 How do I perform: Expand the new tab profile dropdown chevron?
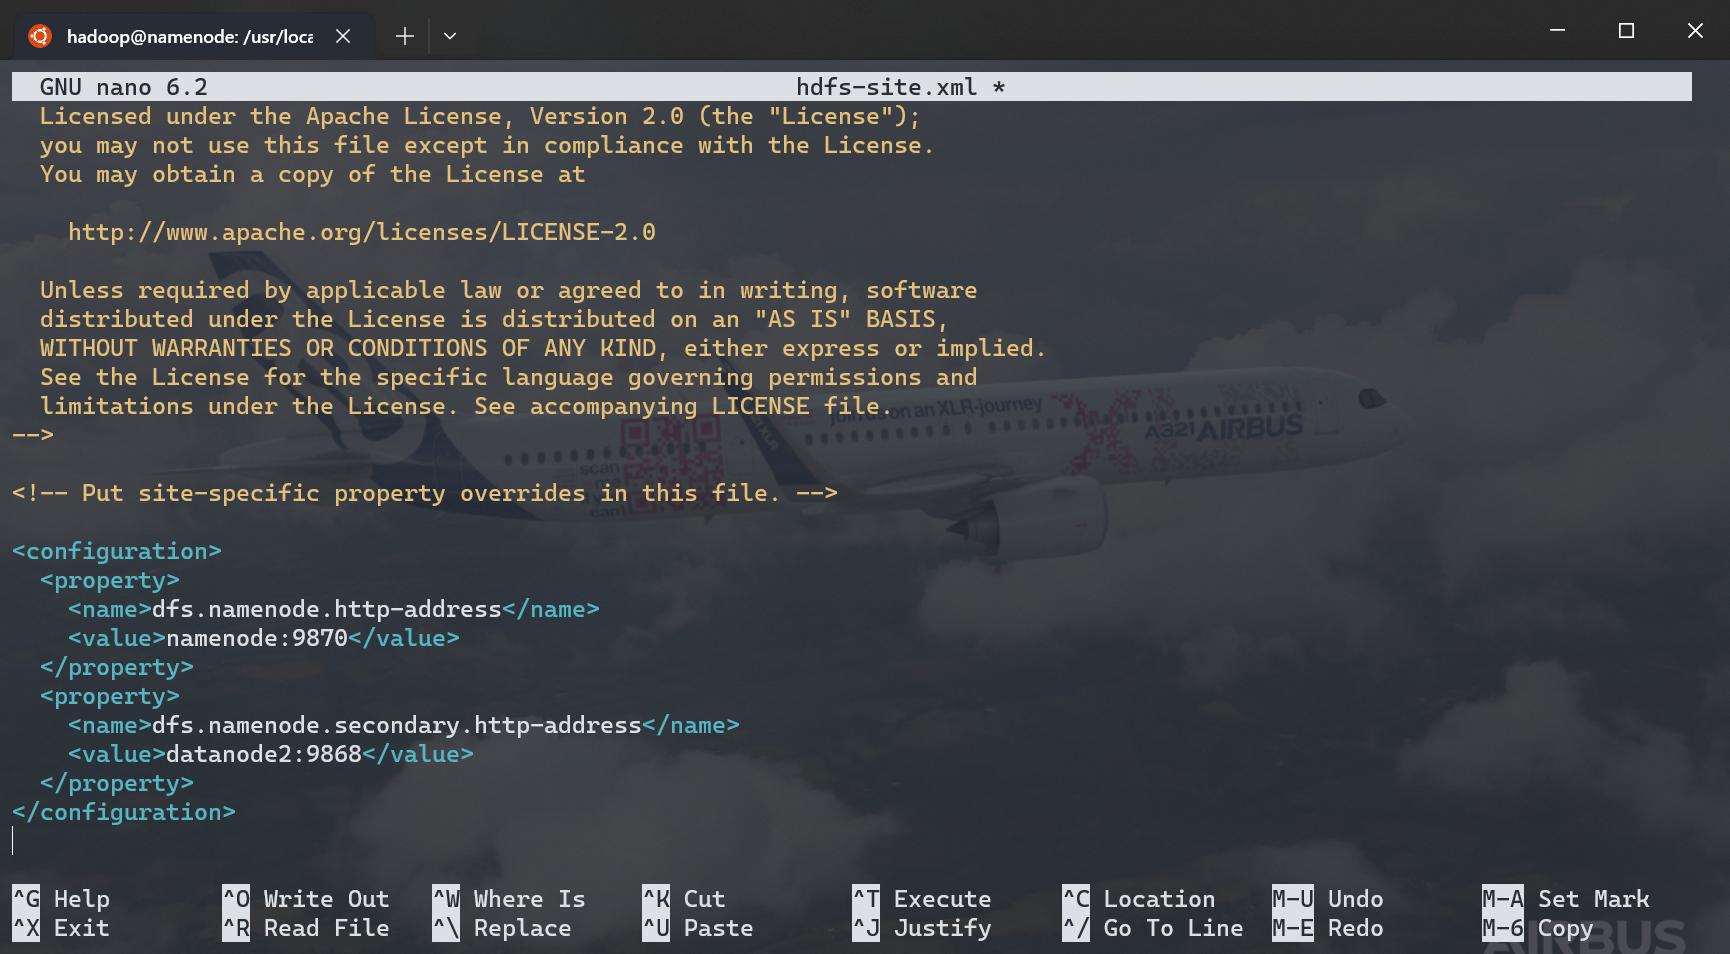tap(450, 36)
